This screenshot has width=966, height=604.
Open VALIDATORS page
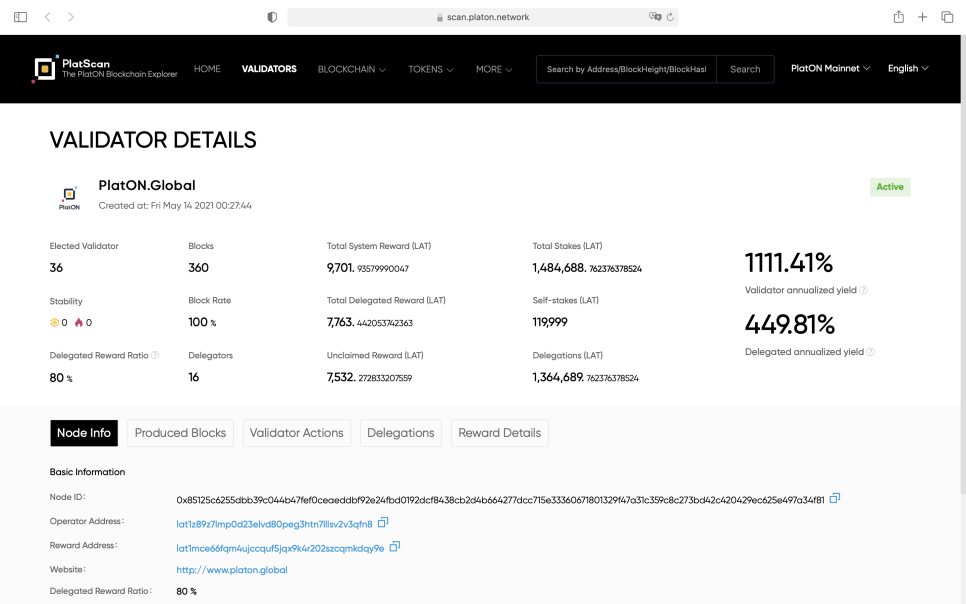tap(269, 69)
